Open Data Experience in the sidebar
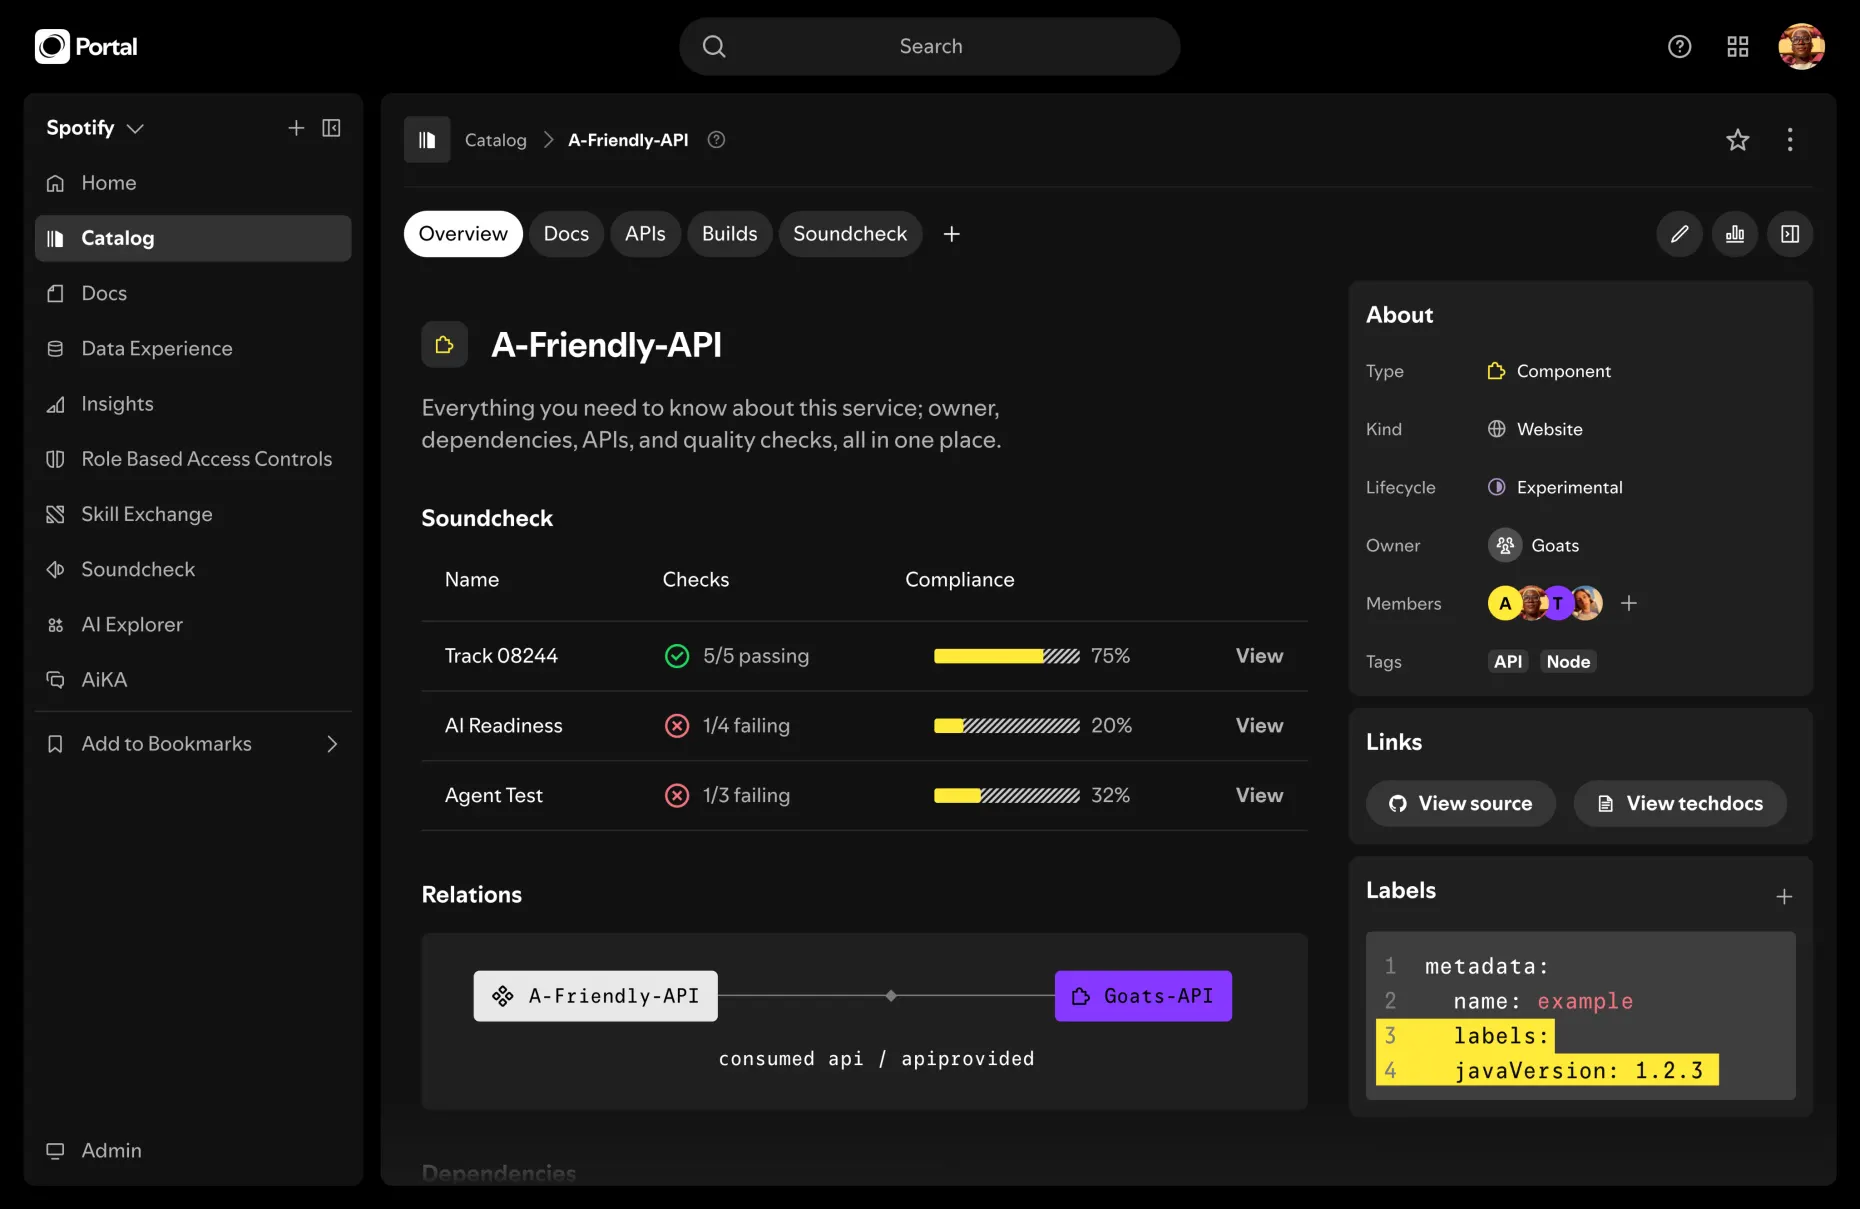The height and width of the screenshot is (1209, 1860). [x=193, y=348]
